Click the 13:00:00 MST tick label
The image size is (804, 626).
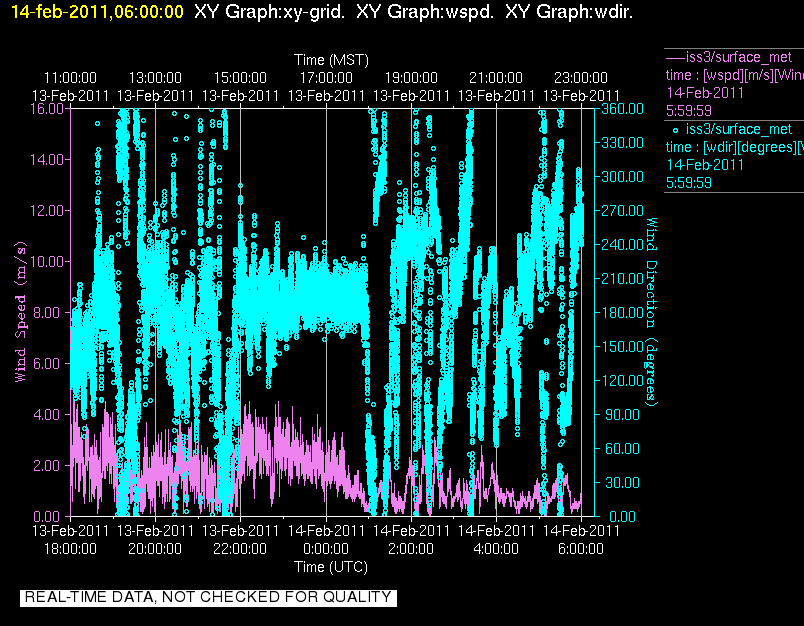point(155,78)
